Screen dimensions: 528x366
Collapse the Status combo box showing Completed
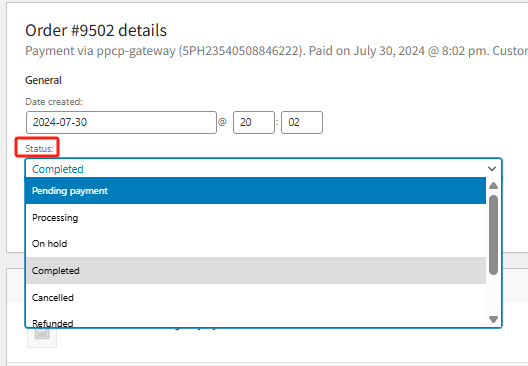coord(264,169)
